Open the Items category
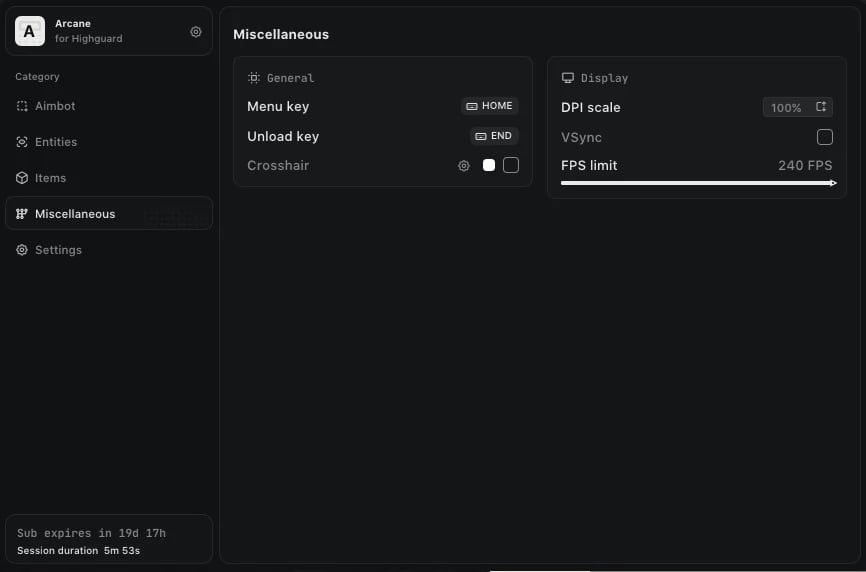 pos(109,178)
